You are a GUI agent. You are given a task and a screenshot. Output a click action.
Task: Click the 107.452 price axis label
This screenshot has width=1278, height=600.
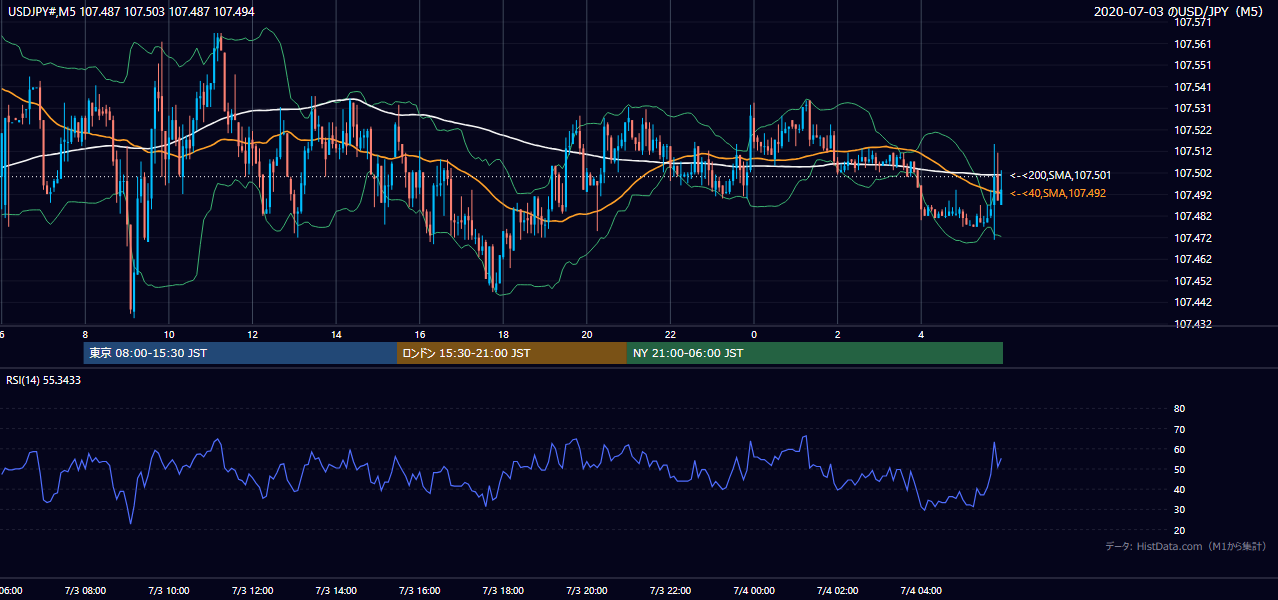(x=1195, y=281)
